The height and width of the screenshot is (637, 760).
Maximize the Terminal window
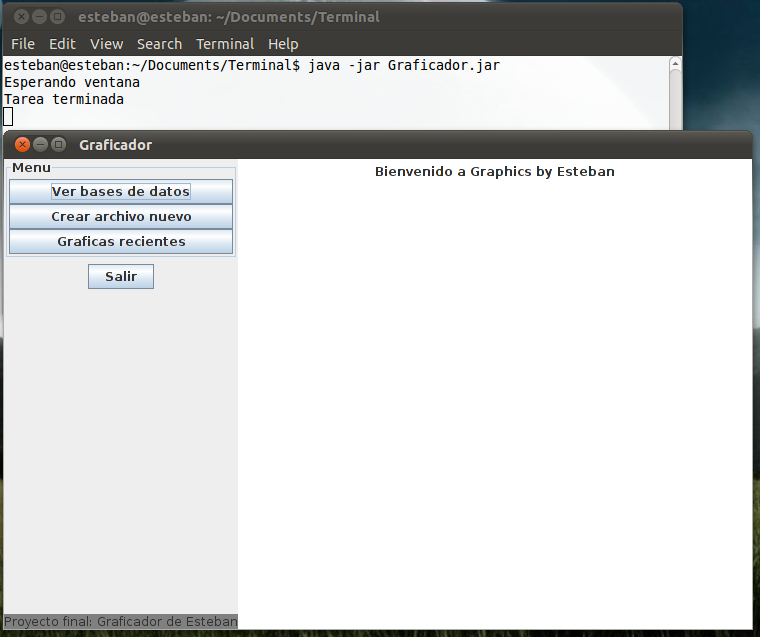pyautogui.click(x=58, y=17)
